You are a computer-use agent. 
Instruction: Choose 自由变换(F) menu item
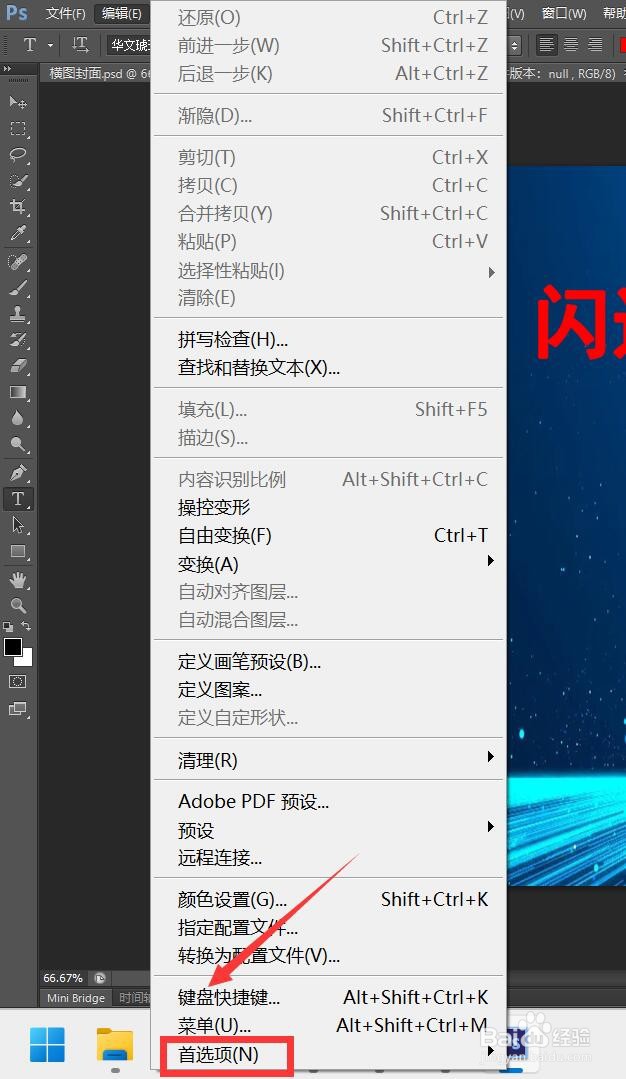pos(329,535)
